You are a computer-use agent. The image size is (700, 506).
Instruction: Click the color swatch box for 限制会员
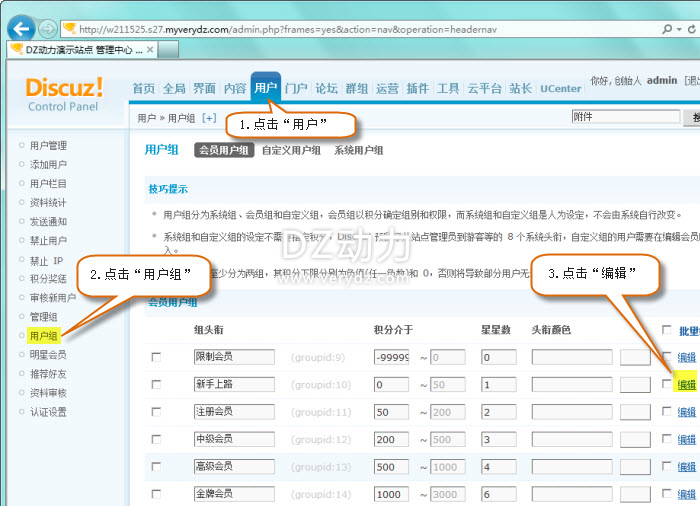pyautogui.click(x=634, y=357)
